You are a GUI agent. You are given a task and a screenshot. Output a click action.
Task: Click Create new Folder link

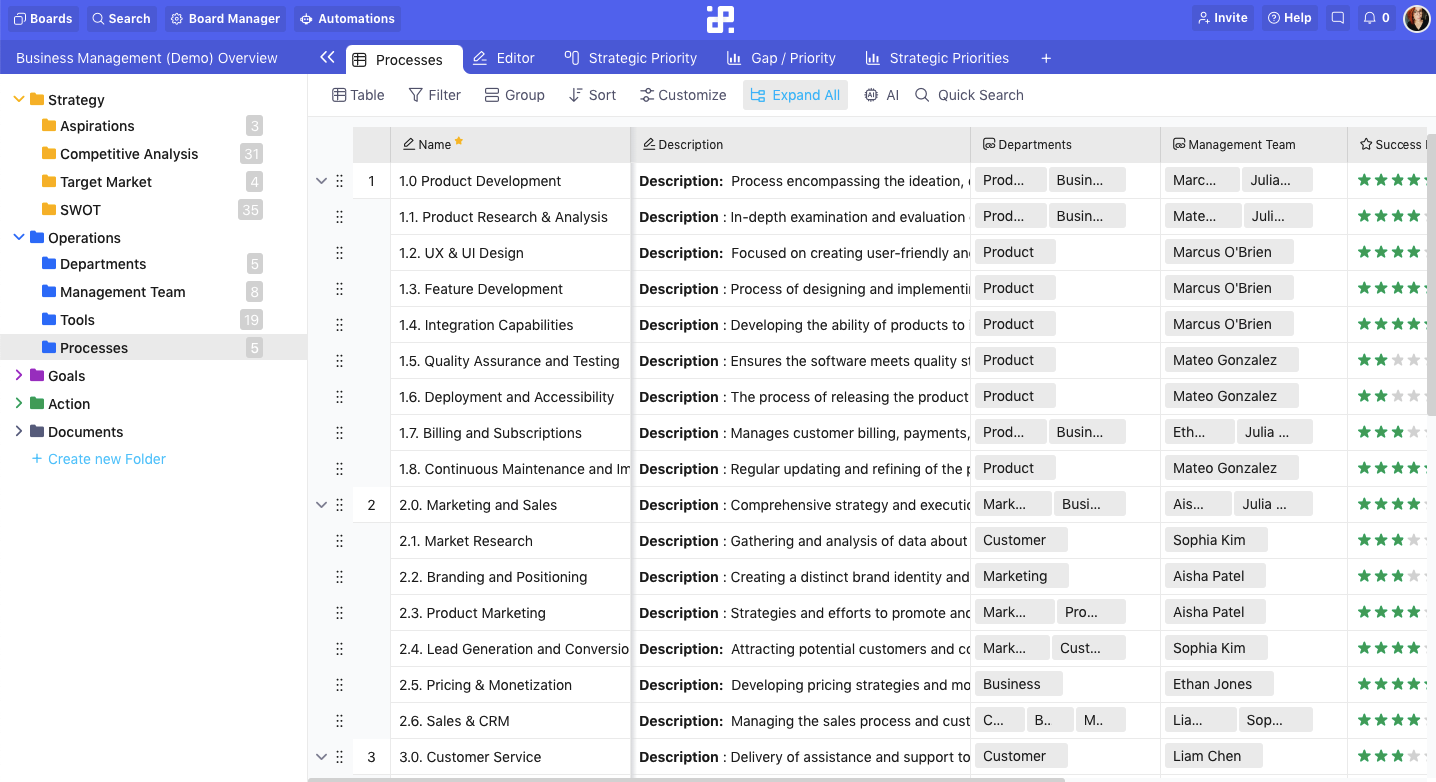tap(106, 459)
